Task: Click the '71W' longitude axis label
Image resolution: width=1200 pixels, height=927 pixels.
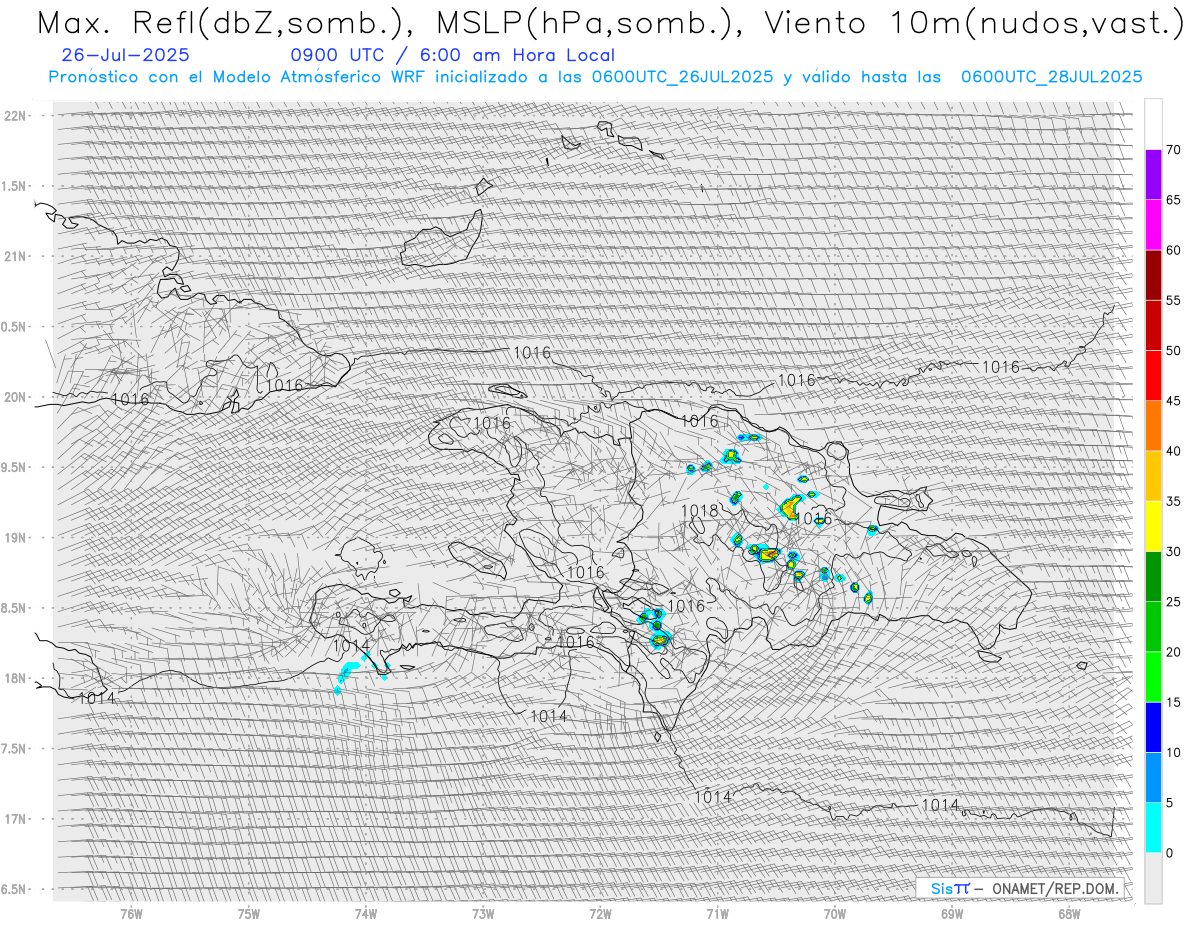Action: click(717, 913)
